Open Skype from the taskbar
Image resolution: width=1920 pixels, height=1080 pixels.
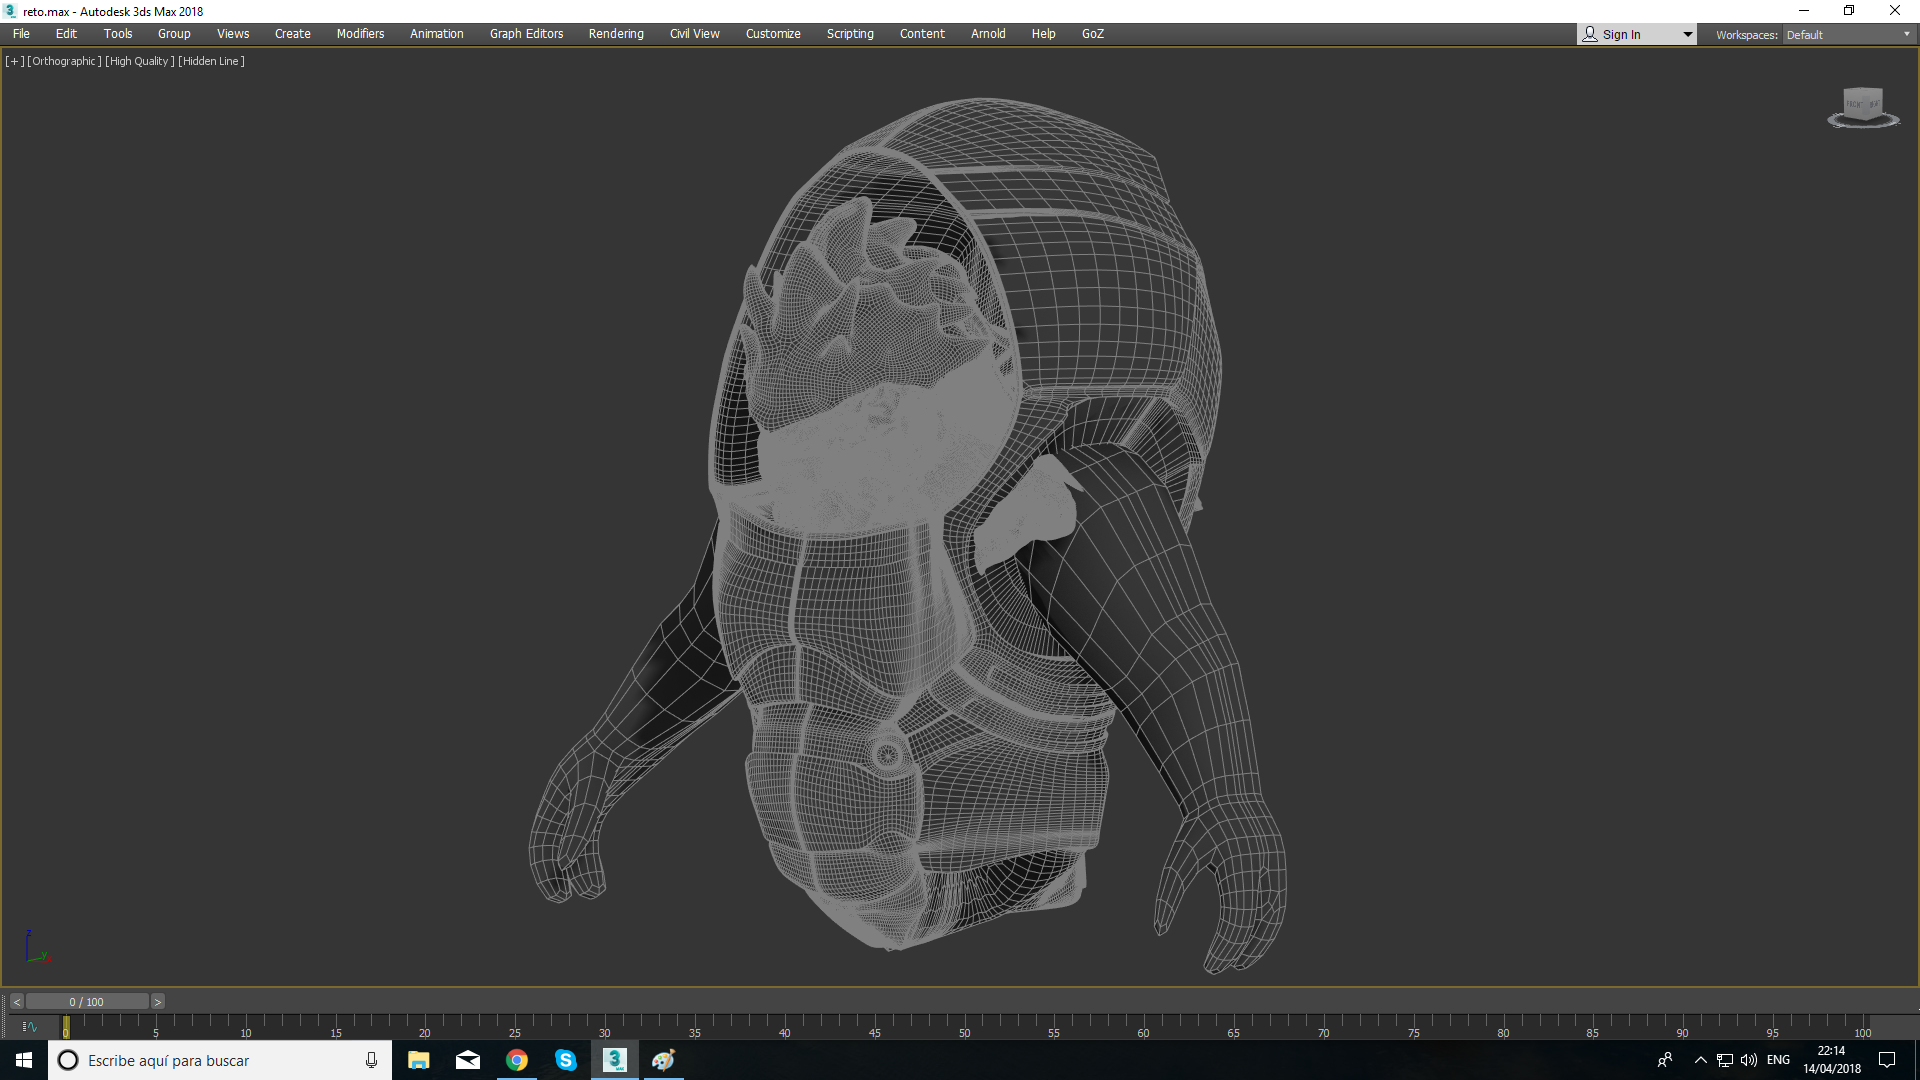click(566, 1060)
